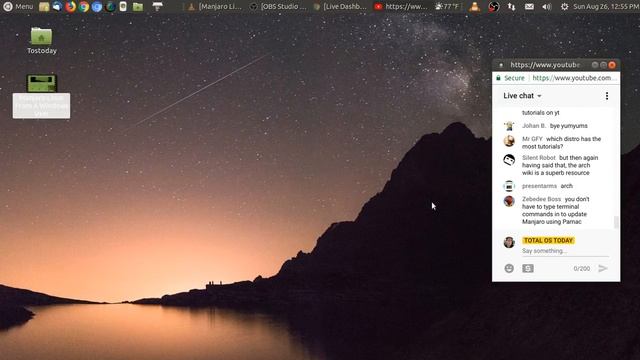Switch to the Live Dashb... taskbar window
Image resolution: width=640 pixels, height=360 pixels.
click(340, 7)
